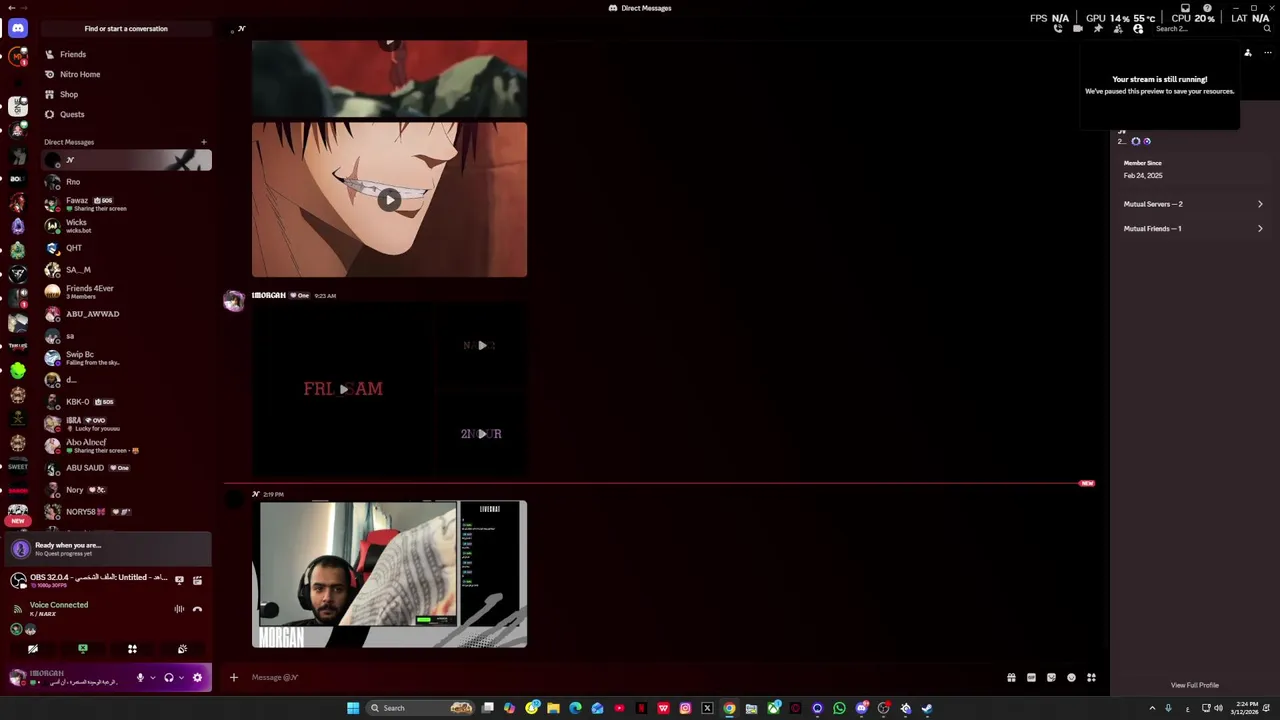Open Nitro Home in sidebar
Screen dimensions: 1280x720
point(126,74)
